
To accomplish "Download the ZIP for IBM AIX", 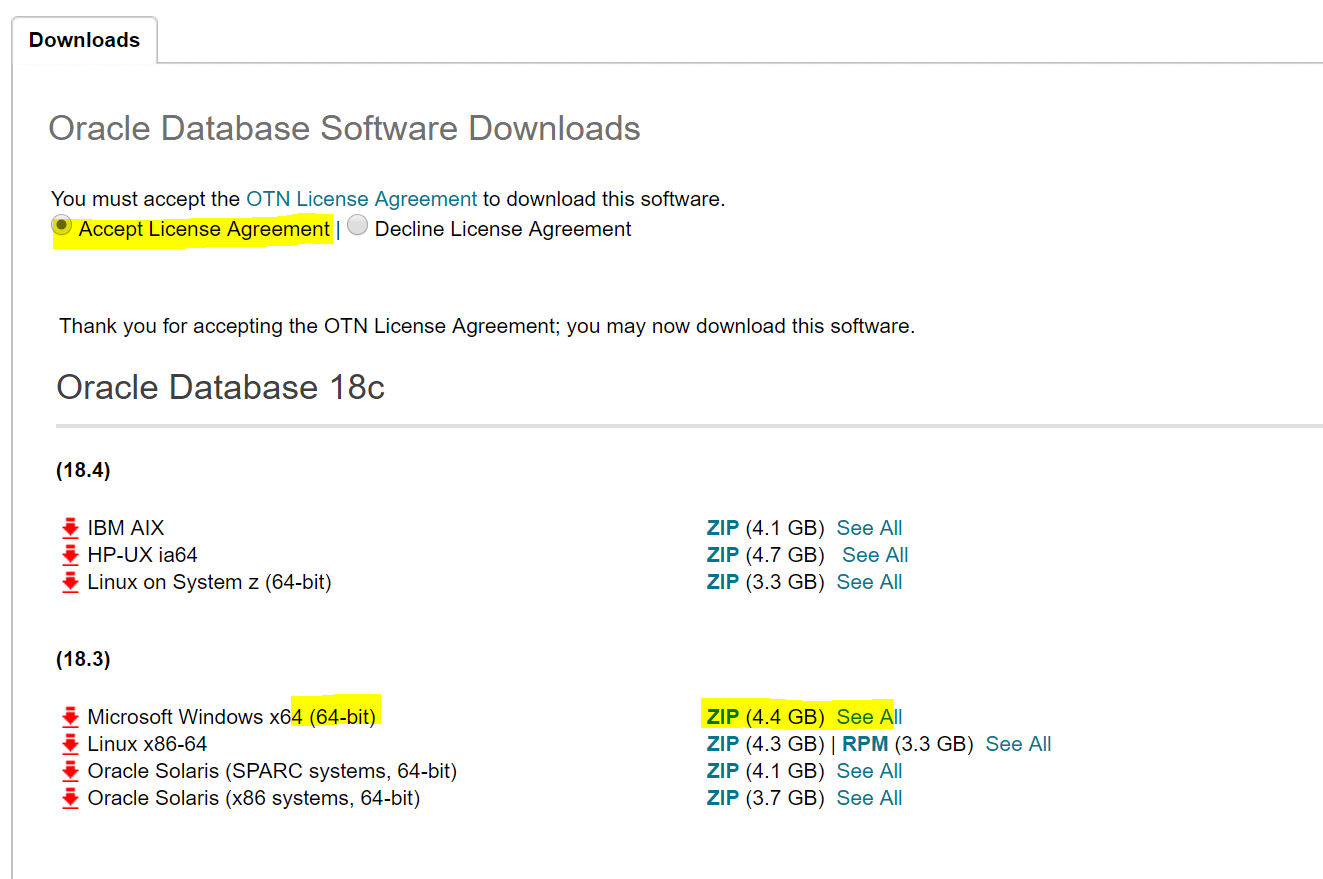I will pyautogui.click(x=721, y=527).
